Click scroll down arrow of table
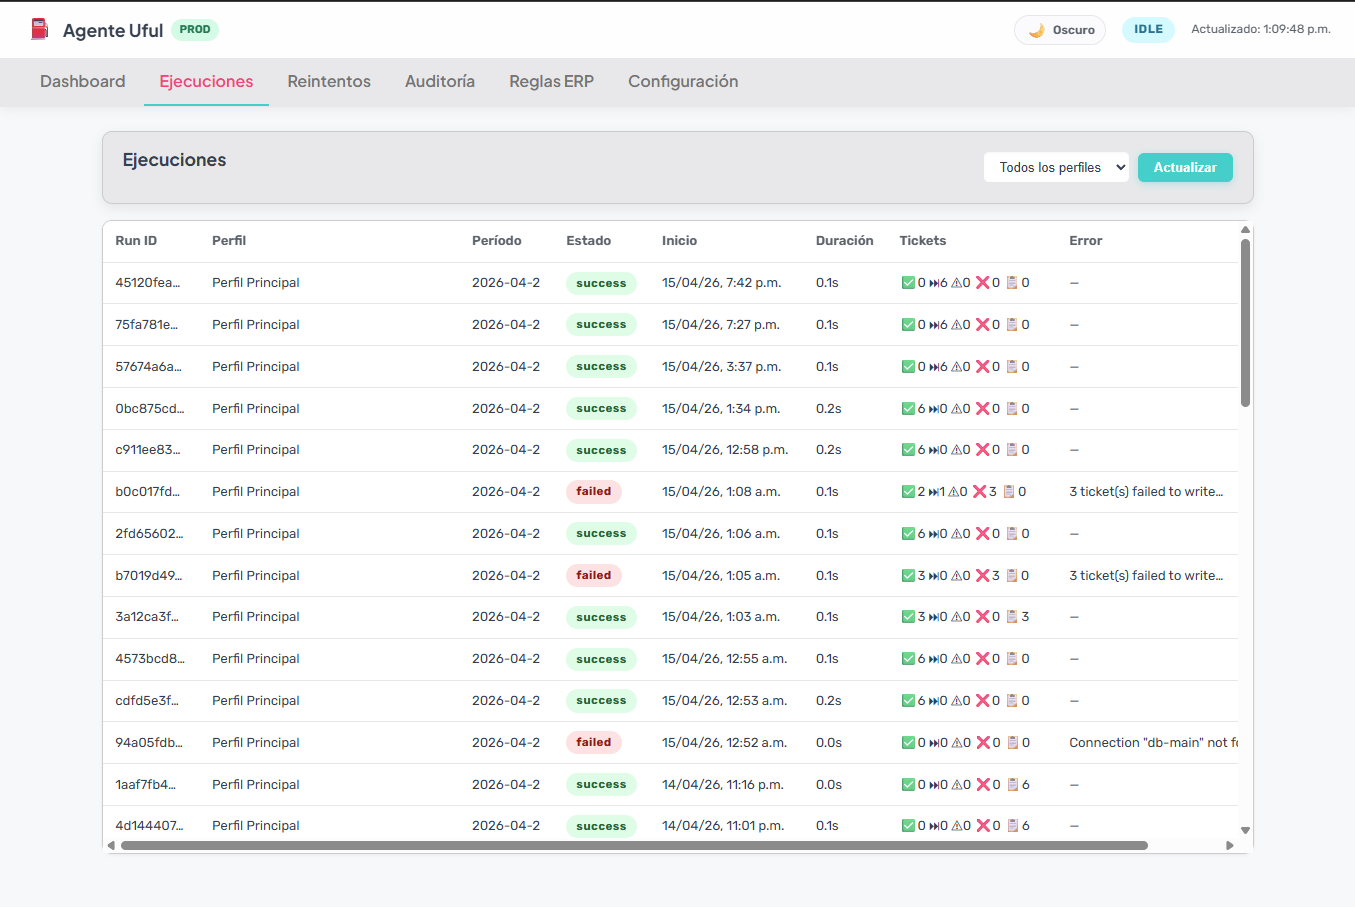This screenshot has height=907, width=1355. [x=1245, y=830]
